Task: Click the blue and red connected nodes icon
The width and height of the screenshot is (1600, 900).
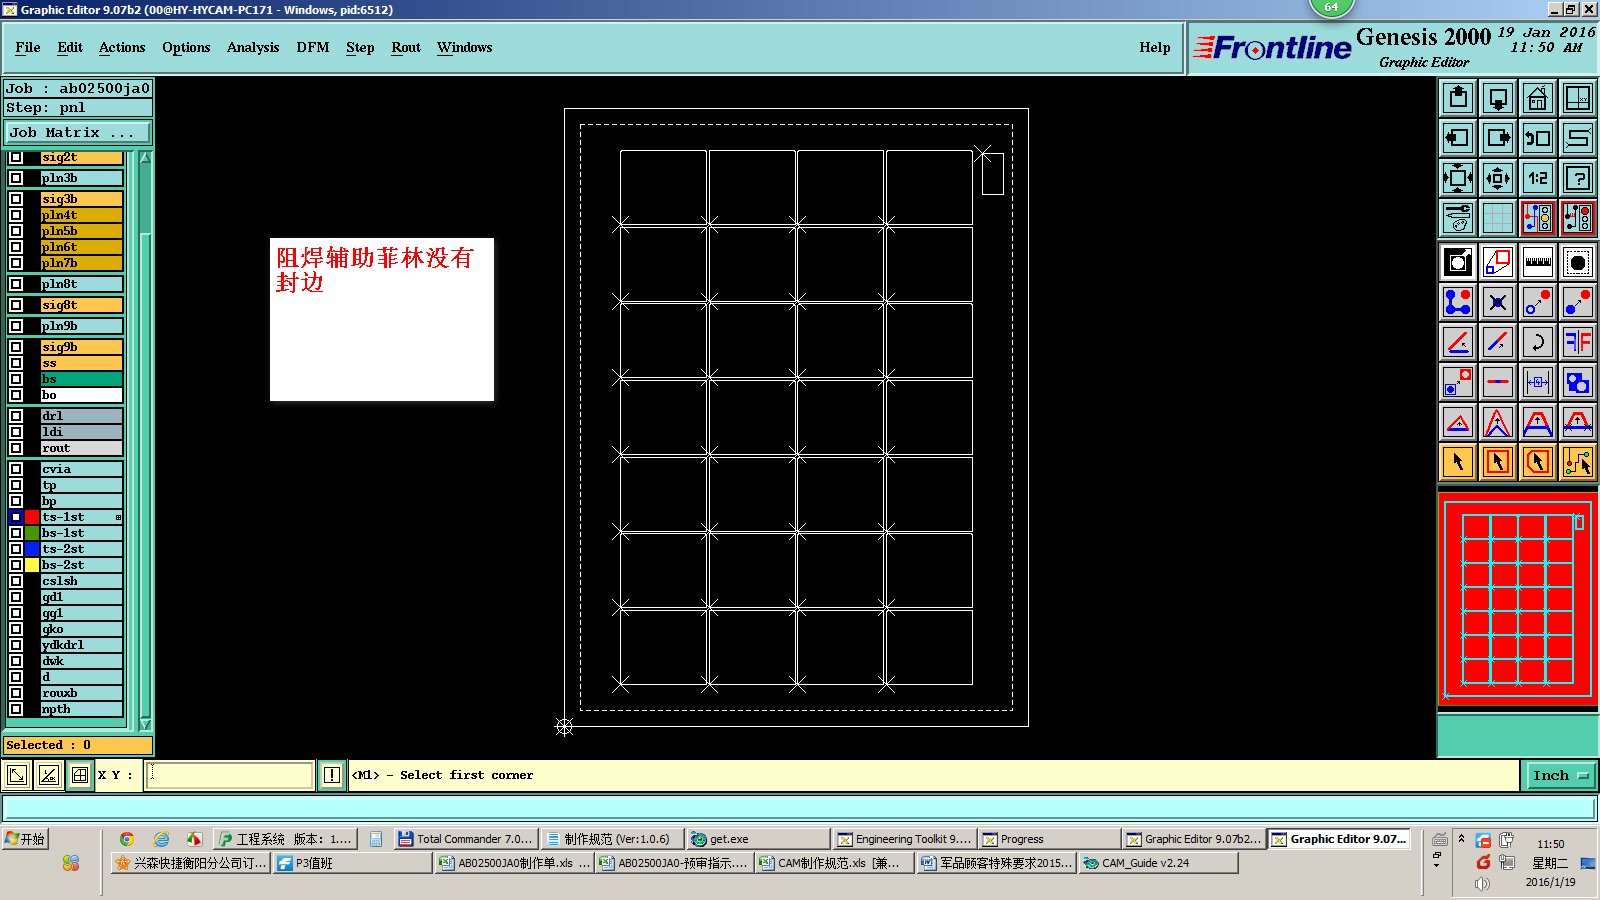Action: click(1458, 302)
